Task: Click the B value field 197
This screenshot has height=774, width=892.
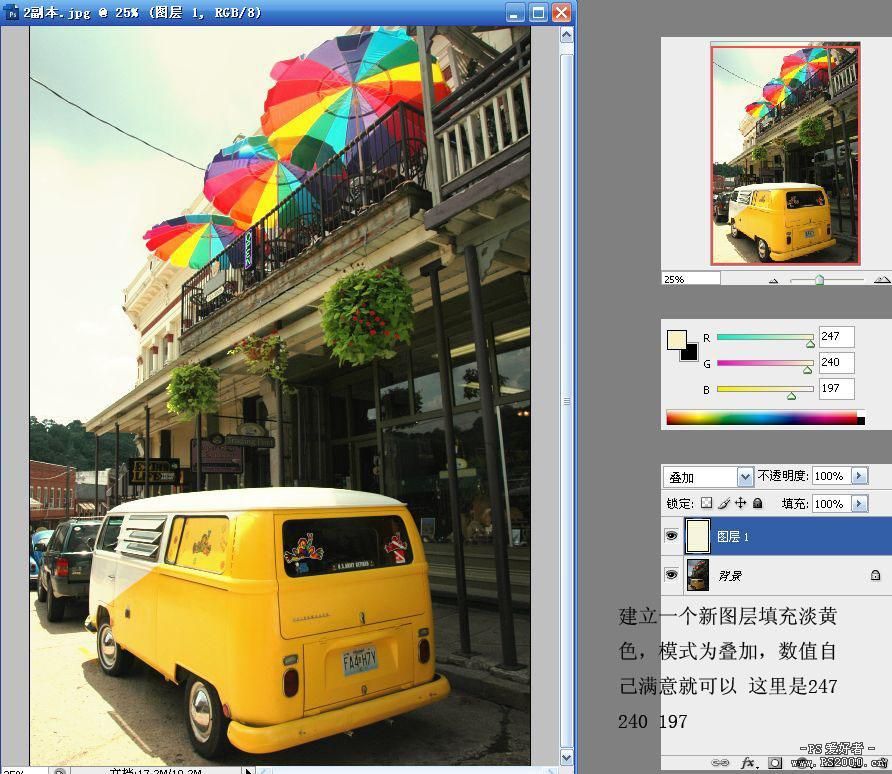Action: point(836,389)
